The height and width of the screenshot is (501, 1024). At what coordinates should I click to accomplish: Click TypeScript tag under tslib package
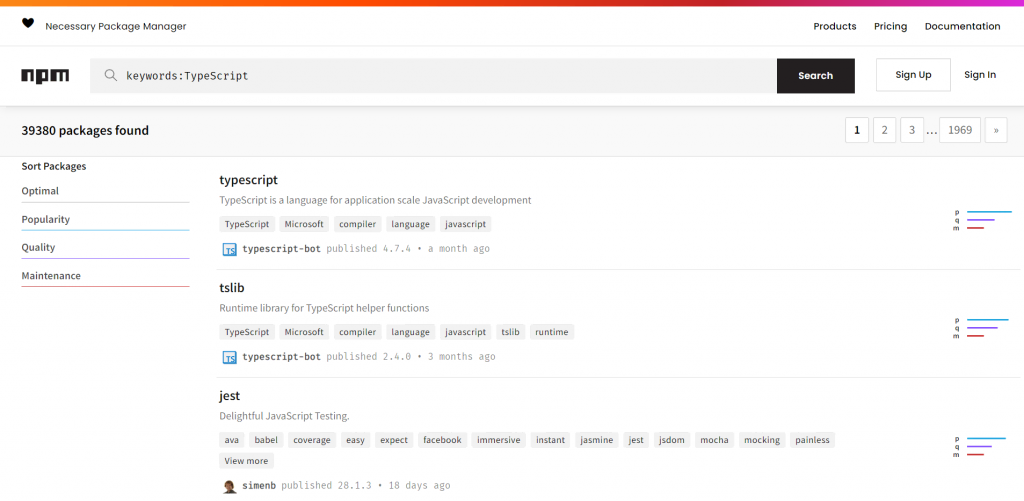click(x=247, y=332)
